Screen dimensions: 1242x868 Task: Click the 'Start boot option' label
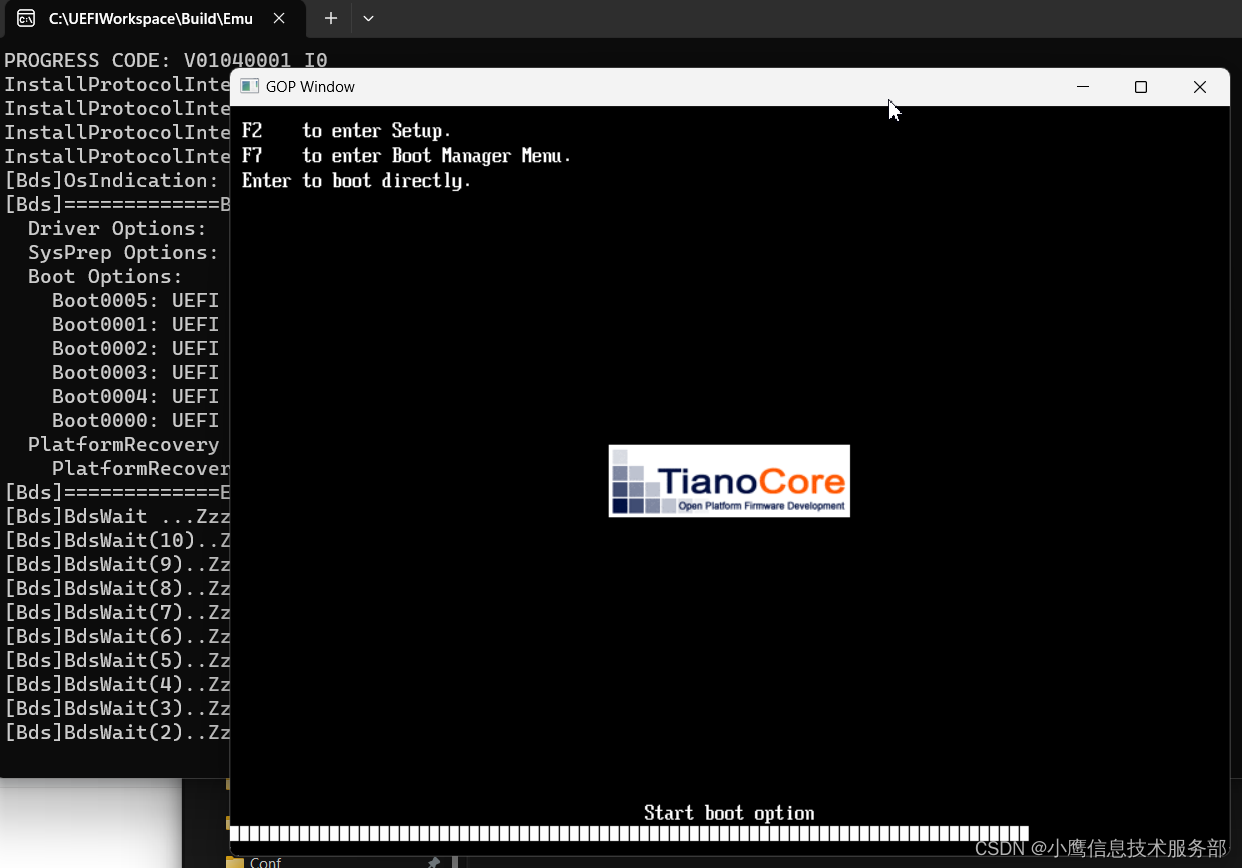(x=729, y=813)
